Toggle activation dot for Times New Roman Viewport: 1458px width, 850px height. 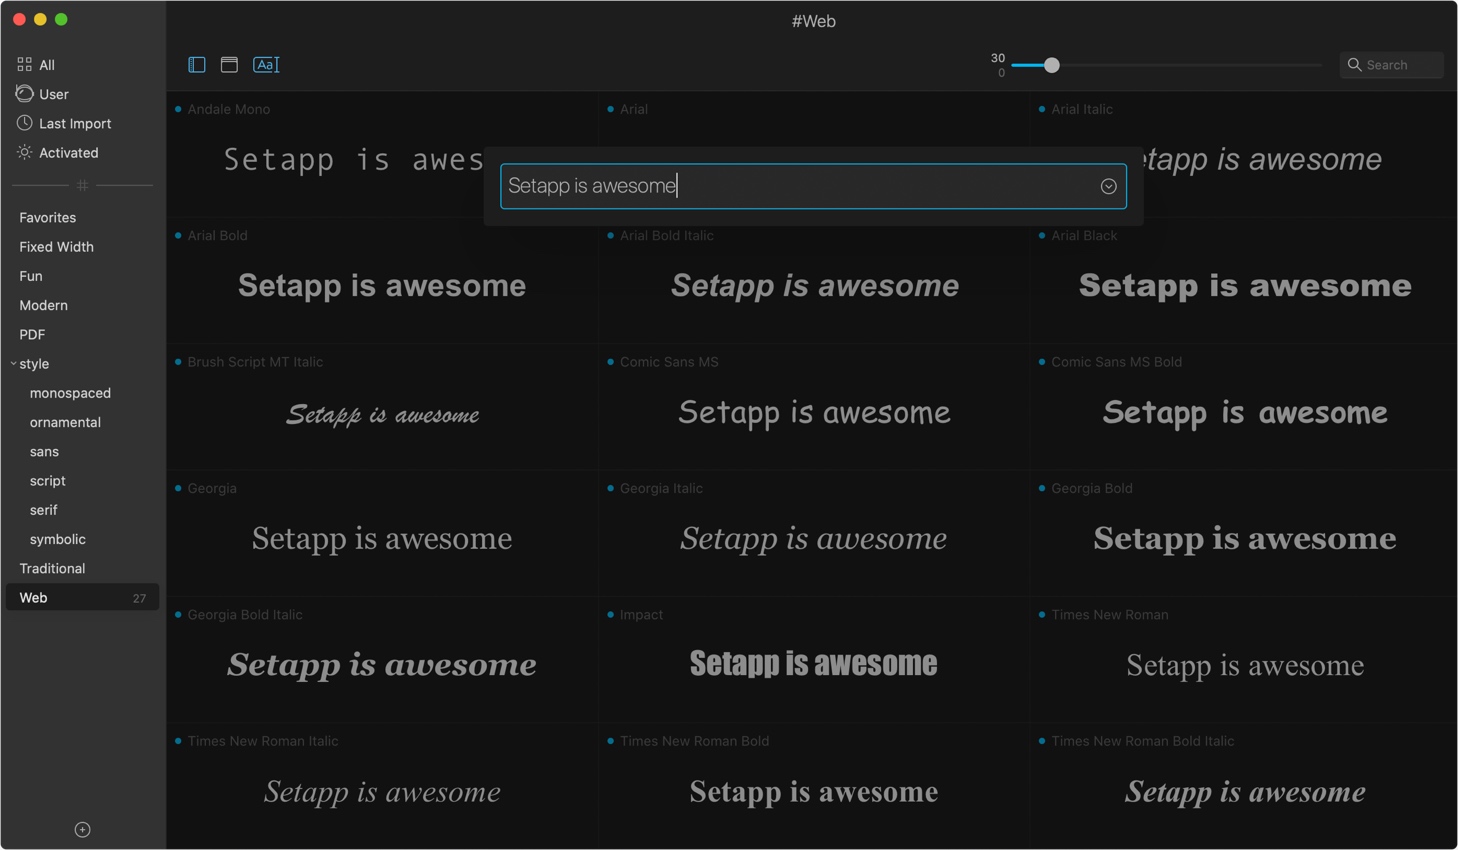(x=1042, y=615)
